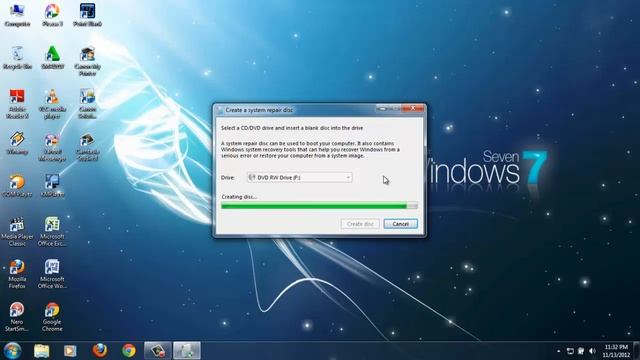Select the Adobe Reader 9 desktop shortcut

(17, 104)
